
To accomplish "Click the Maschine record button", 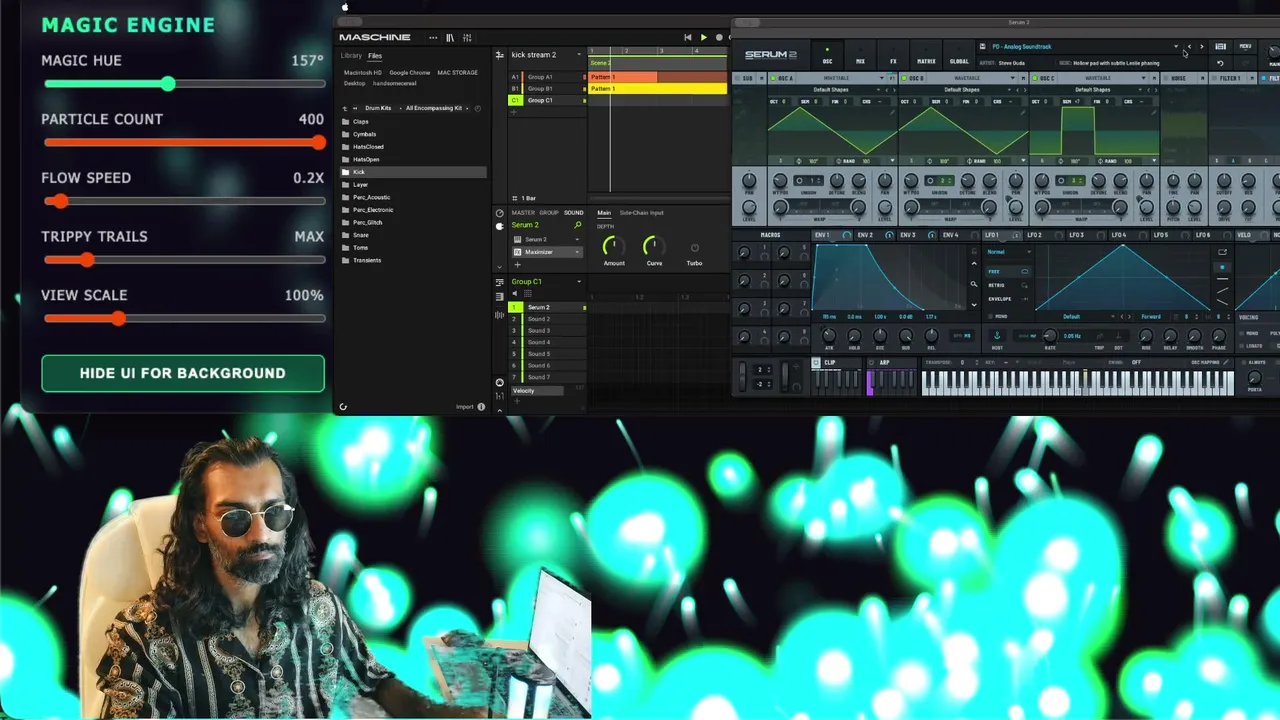I will click(719, 38).
